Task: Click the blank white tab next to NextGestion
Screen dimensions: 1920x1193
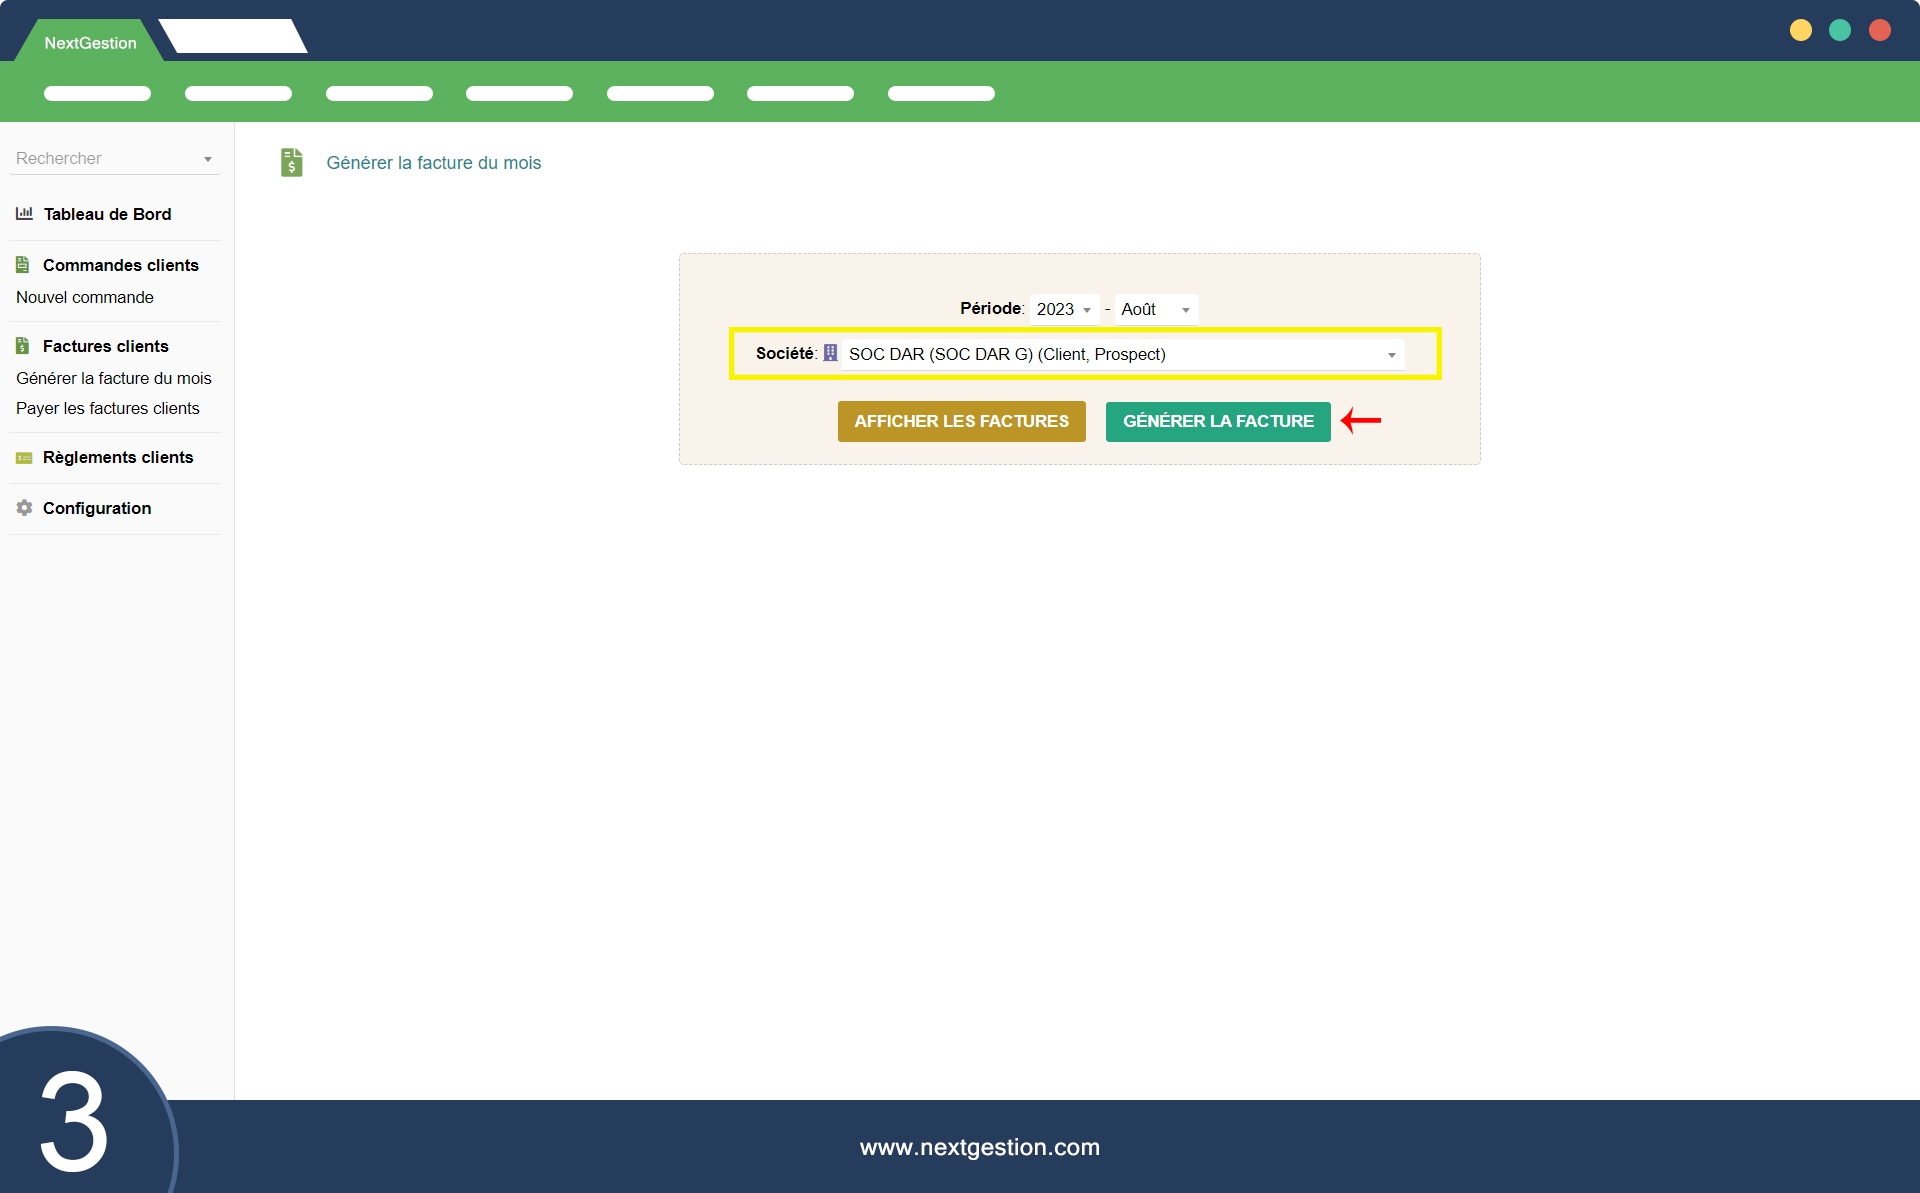Action: click(233, 36)
